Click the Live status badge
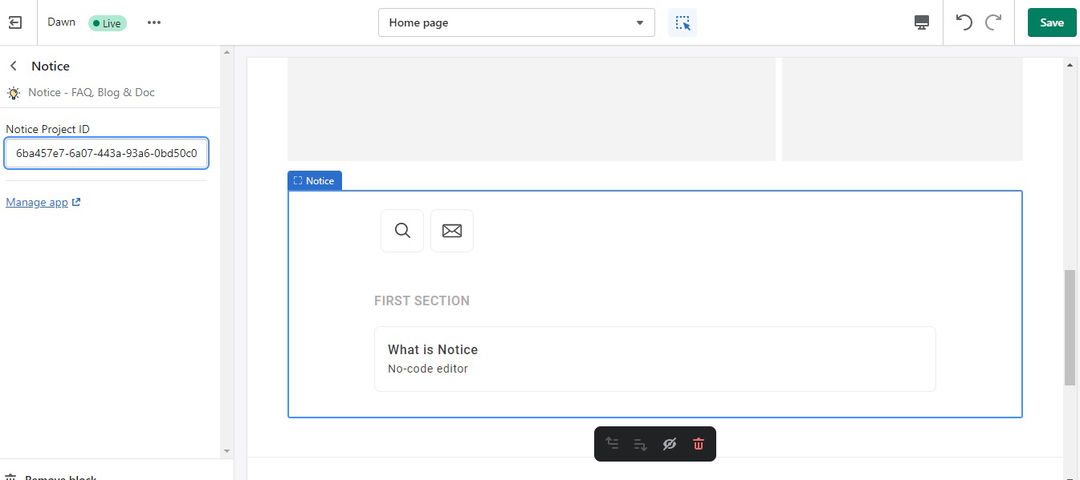Viewport: 1080px width, 480px height. [x=107, y=23]
